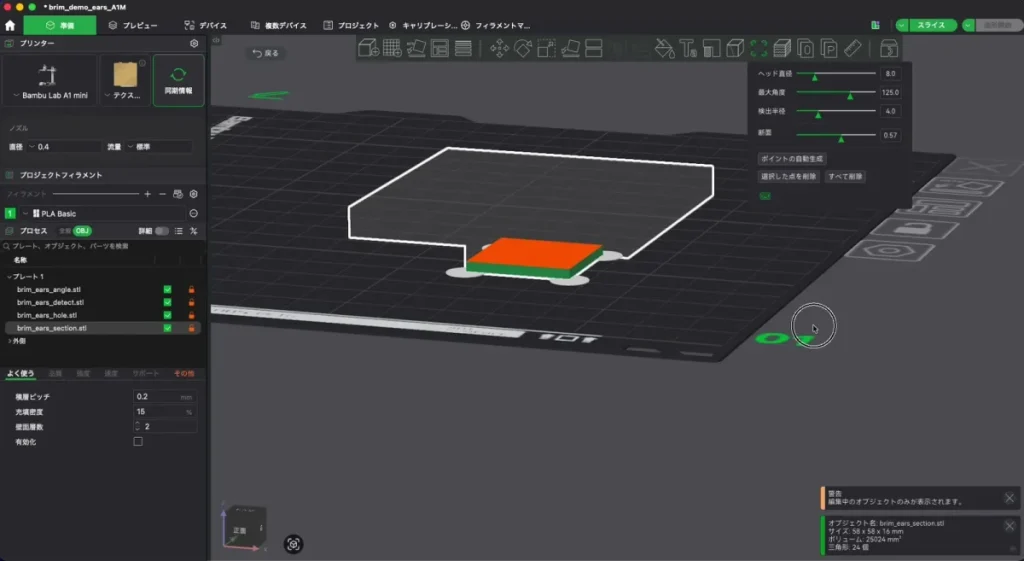Open the 流量 標準 dropdown
The image size is (1024, 561).
pyautogui.click(x=159, y=147)
